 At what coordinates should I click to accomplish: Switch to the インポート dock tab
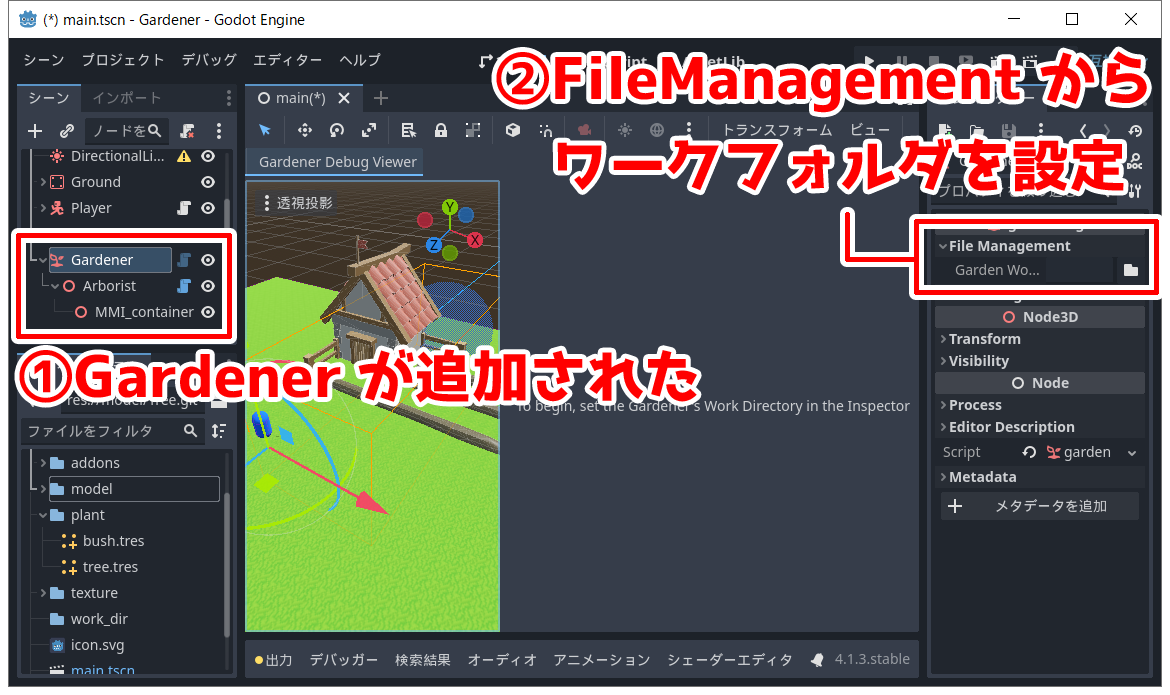click(x=126, y=98)
